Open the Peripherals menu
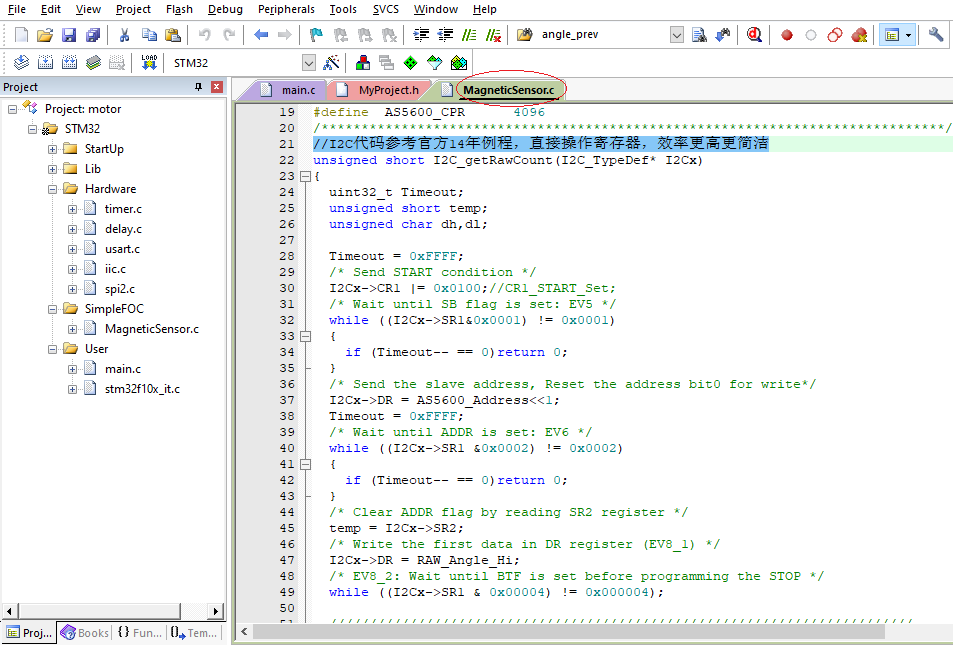Viewport: 953px width, 649px height. [x=286, y=9]
